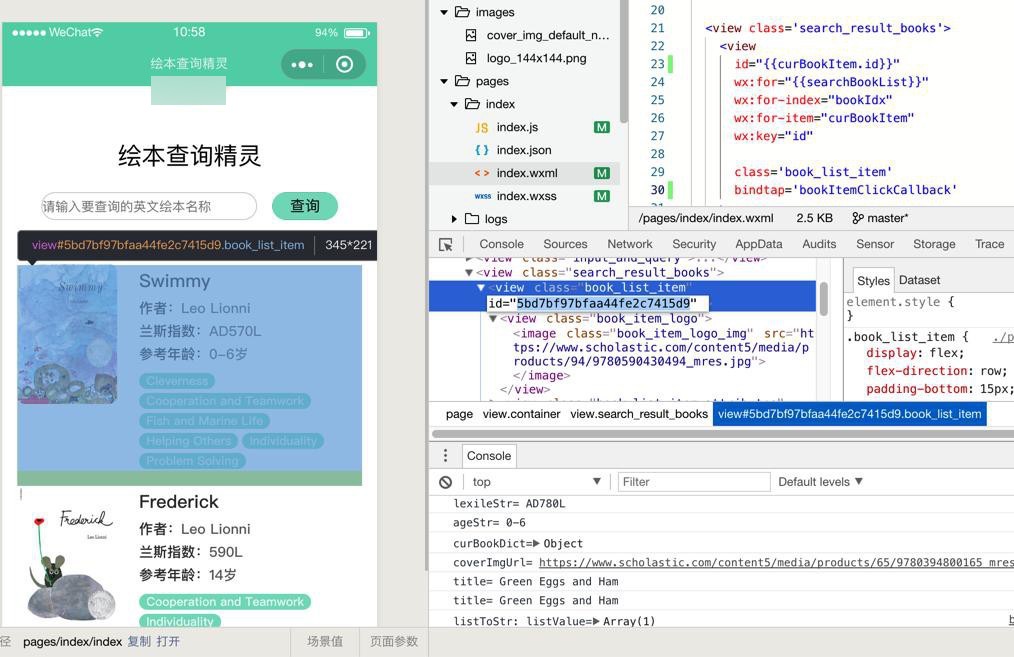The height and width of the screenshot is (657, 1014).
Task: Switch to the Console tab
Action: 501,244
